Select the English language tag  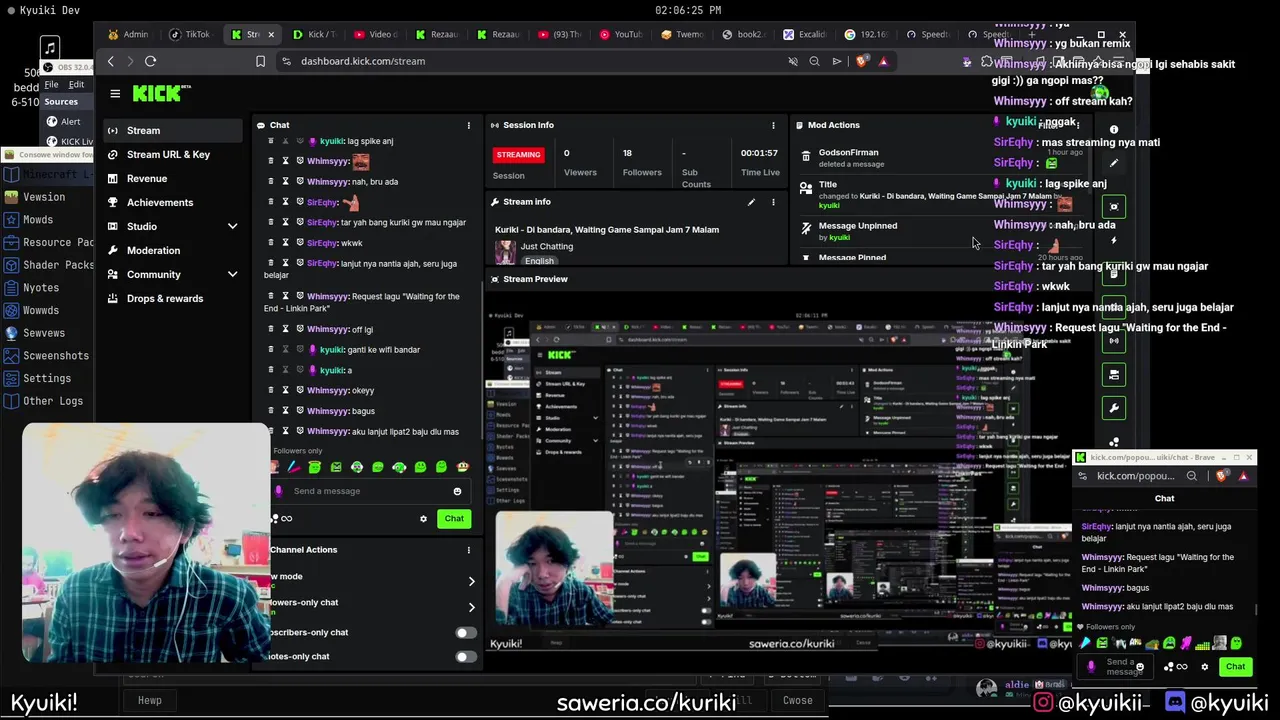coord(539,261)
